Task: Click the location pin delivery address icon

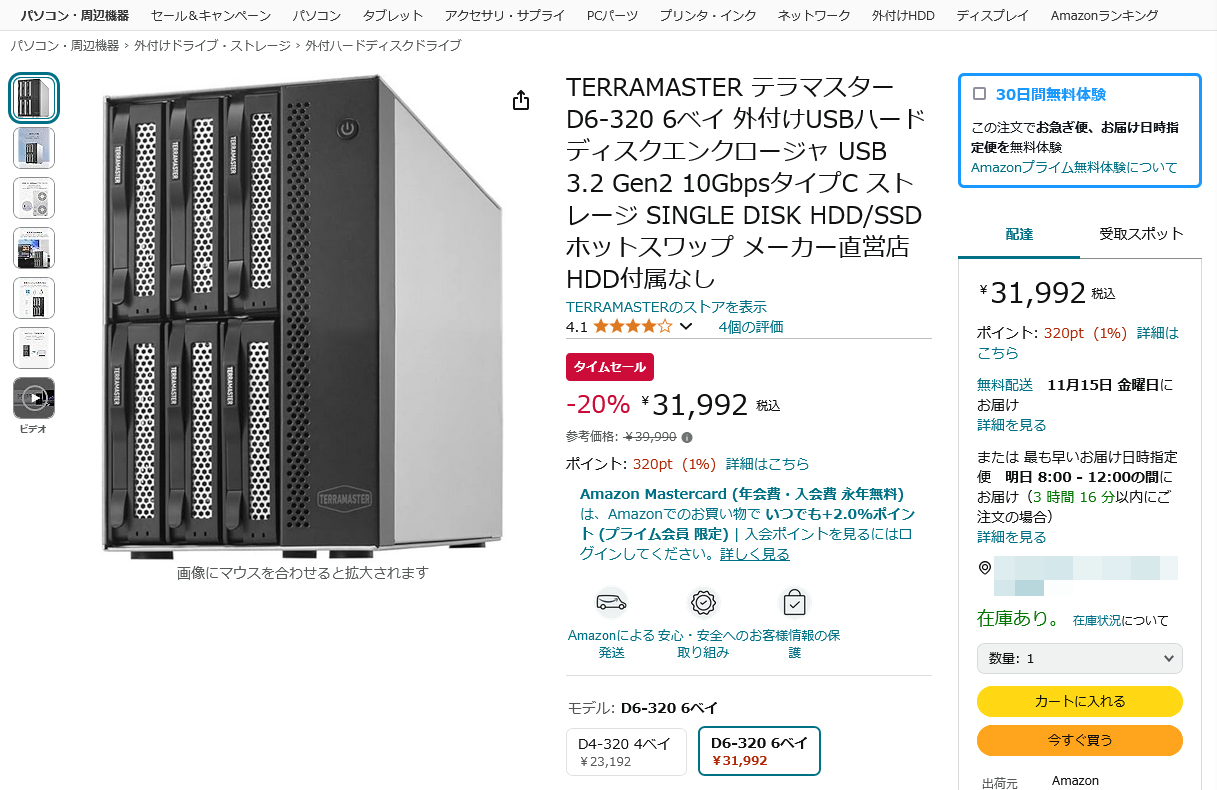Action: [985, 568]
